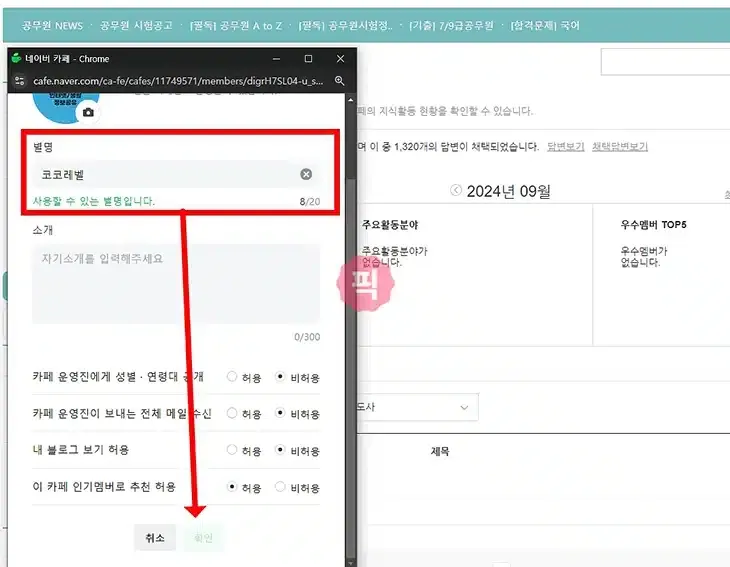
Task: Open the 답변보기 link
Action: tap(566, 147)
